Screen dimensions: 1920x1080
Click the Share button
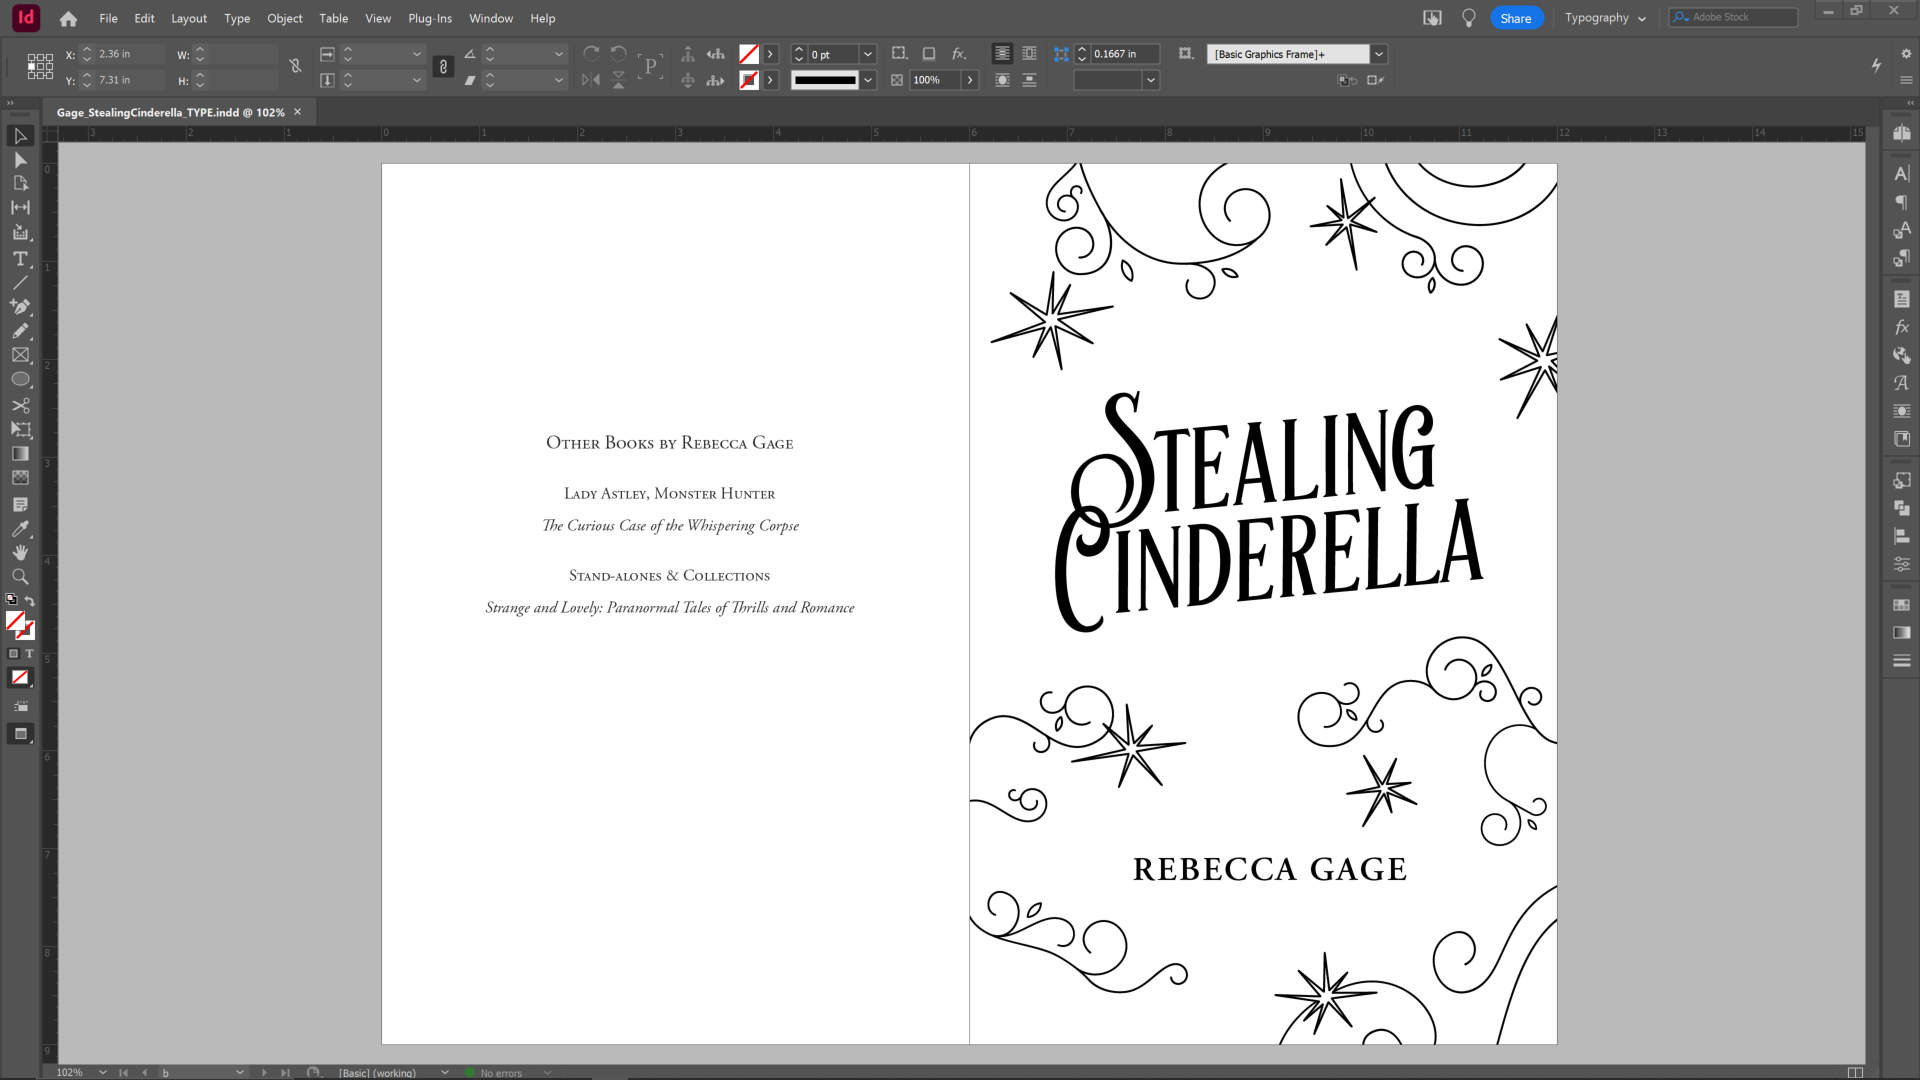point(1515,18)
